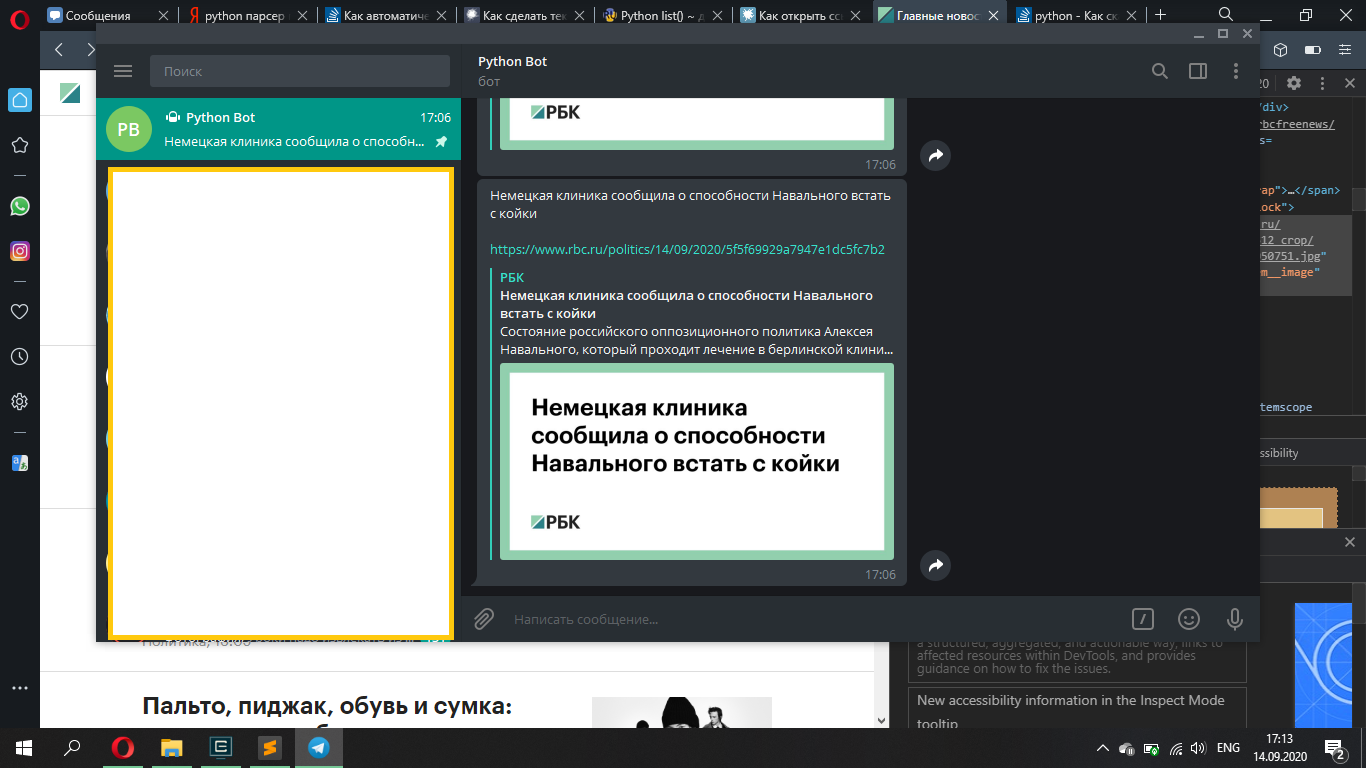This screenshot has width=1366, height=768.
Task: Toggle the Telegram right info sidebar
Action: pyautogui.click(x=1198, y=71)
